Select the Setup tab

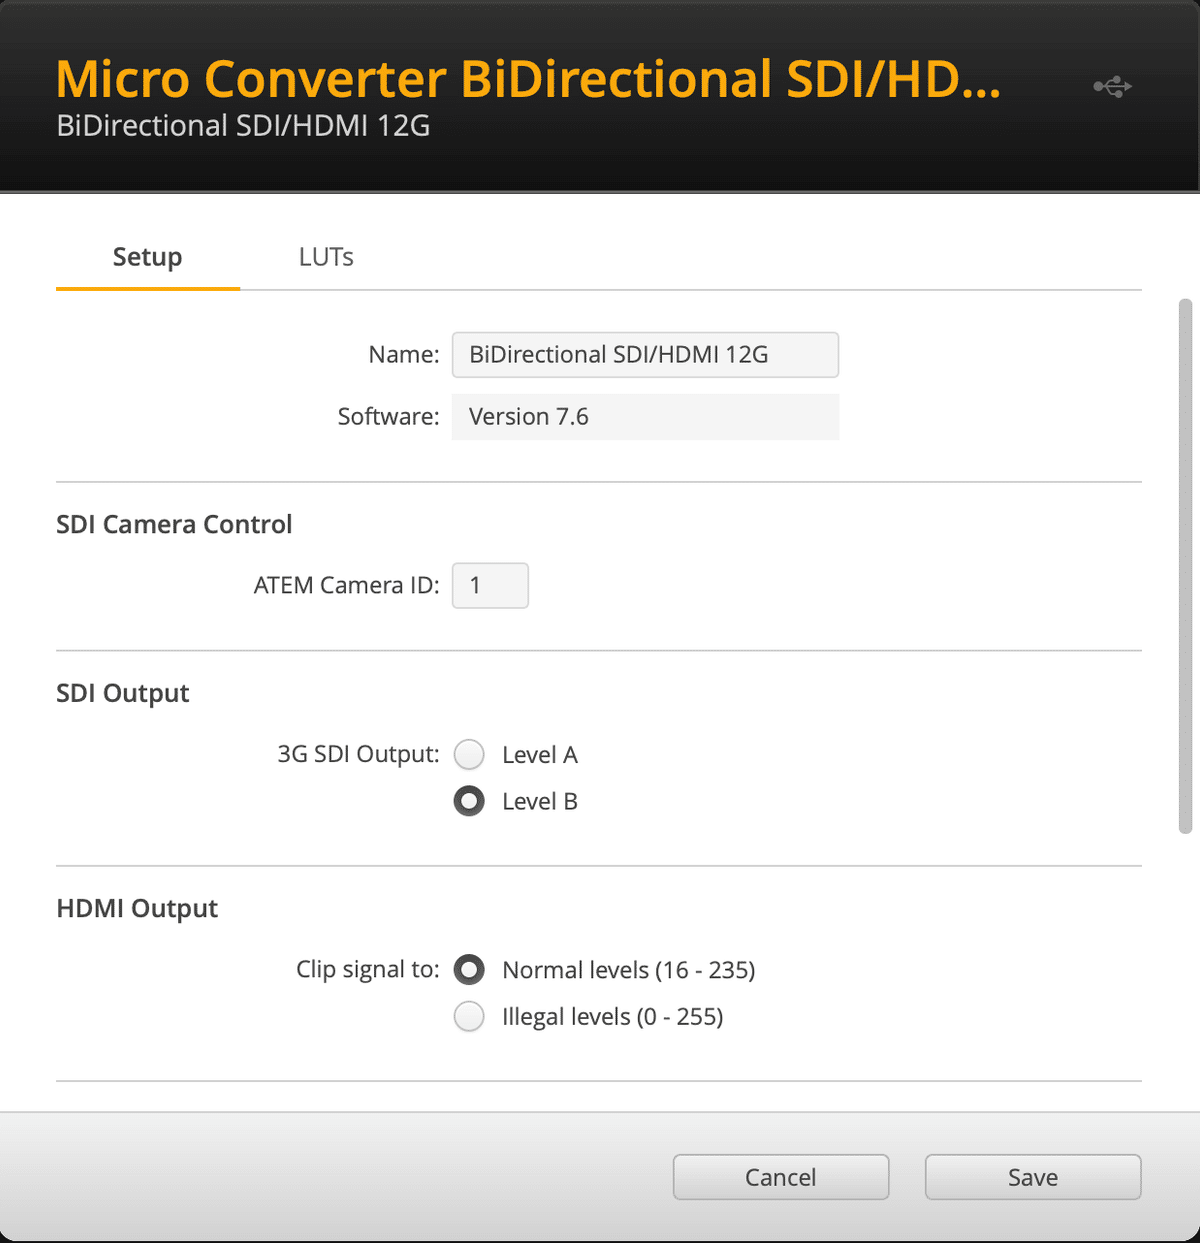147,257
